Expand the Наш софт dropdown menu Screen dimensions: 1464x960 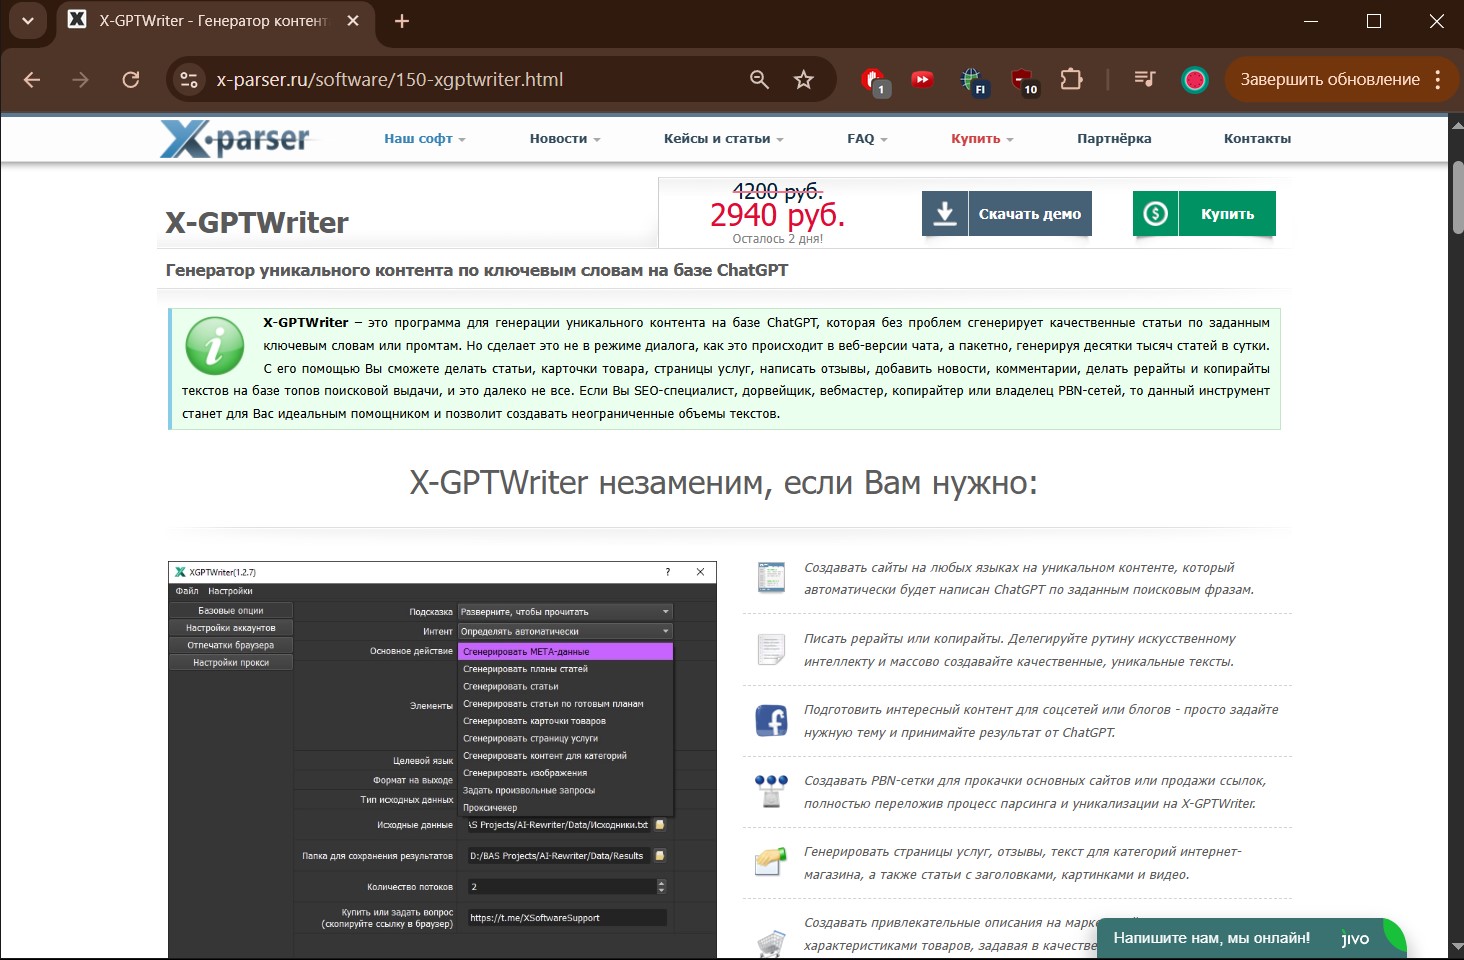tap(424, 139)
